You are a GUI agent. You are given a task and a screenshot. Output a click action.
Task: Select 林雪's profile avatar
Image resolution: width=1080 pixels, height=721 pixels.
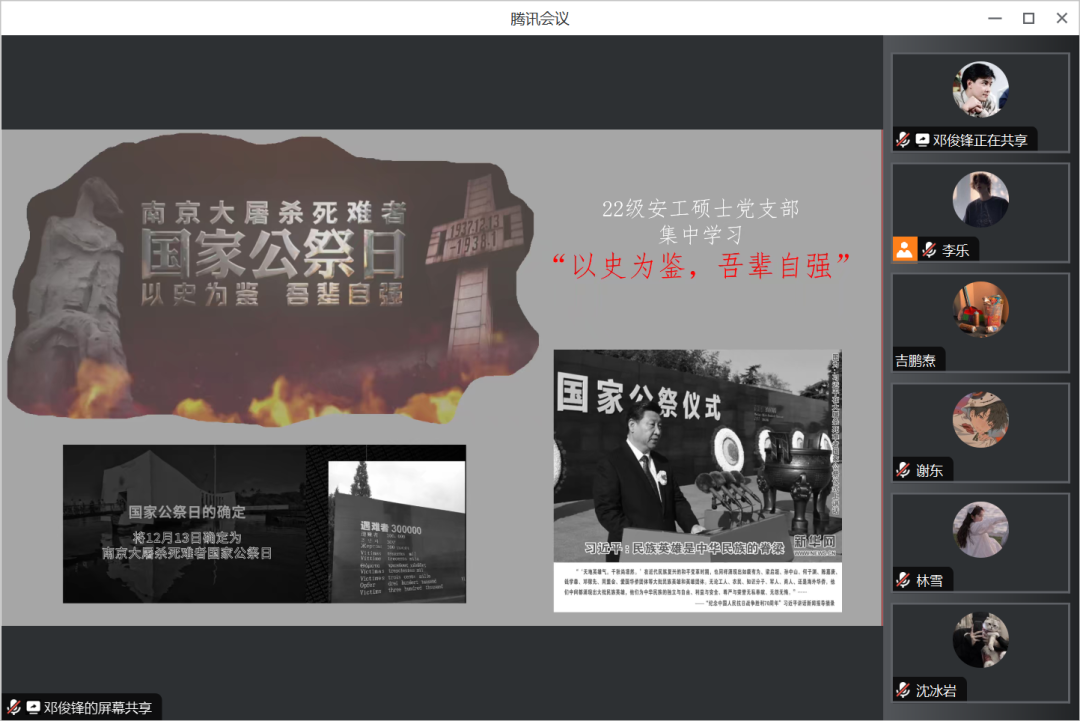coord(980,529)
